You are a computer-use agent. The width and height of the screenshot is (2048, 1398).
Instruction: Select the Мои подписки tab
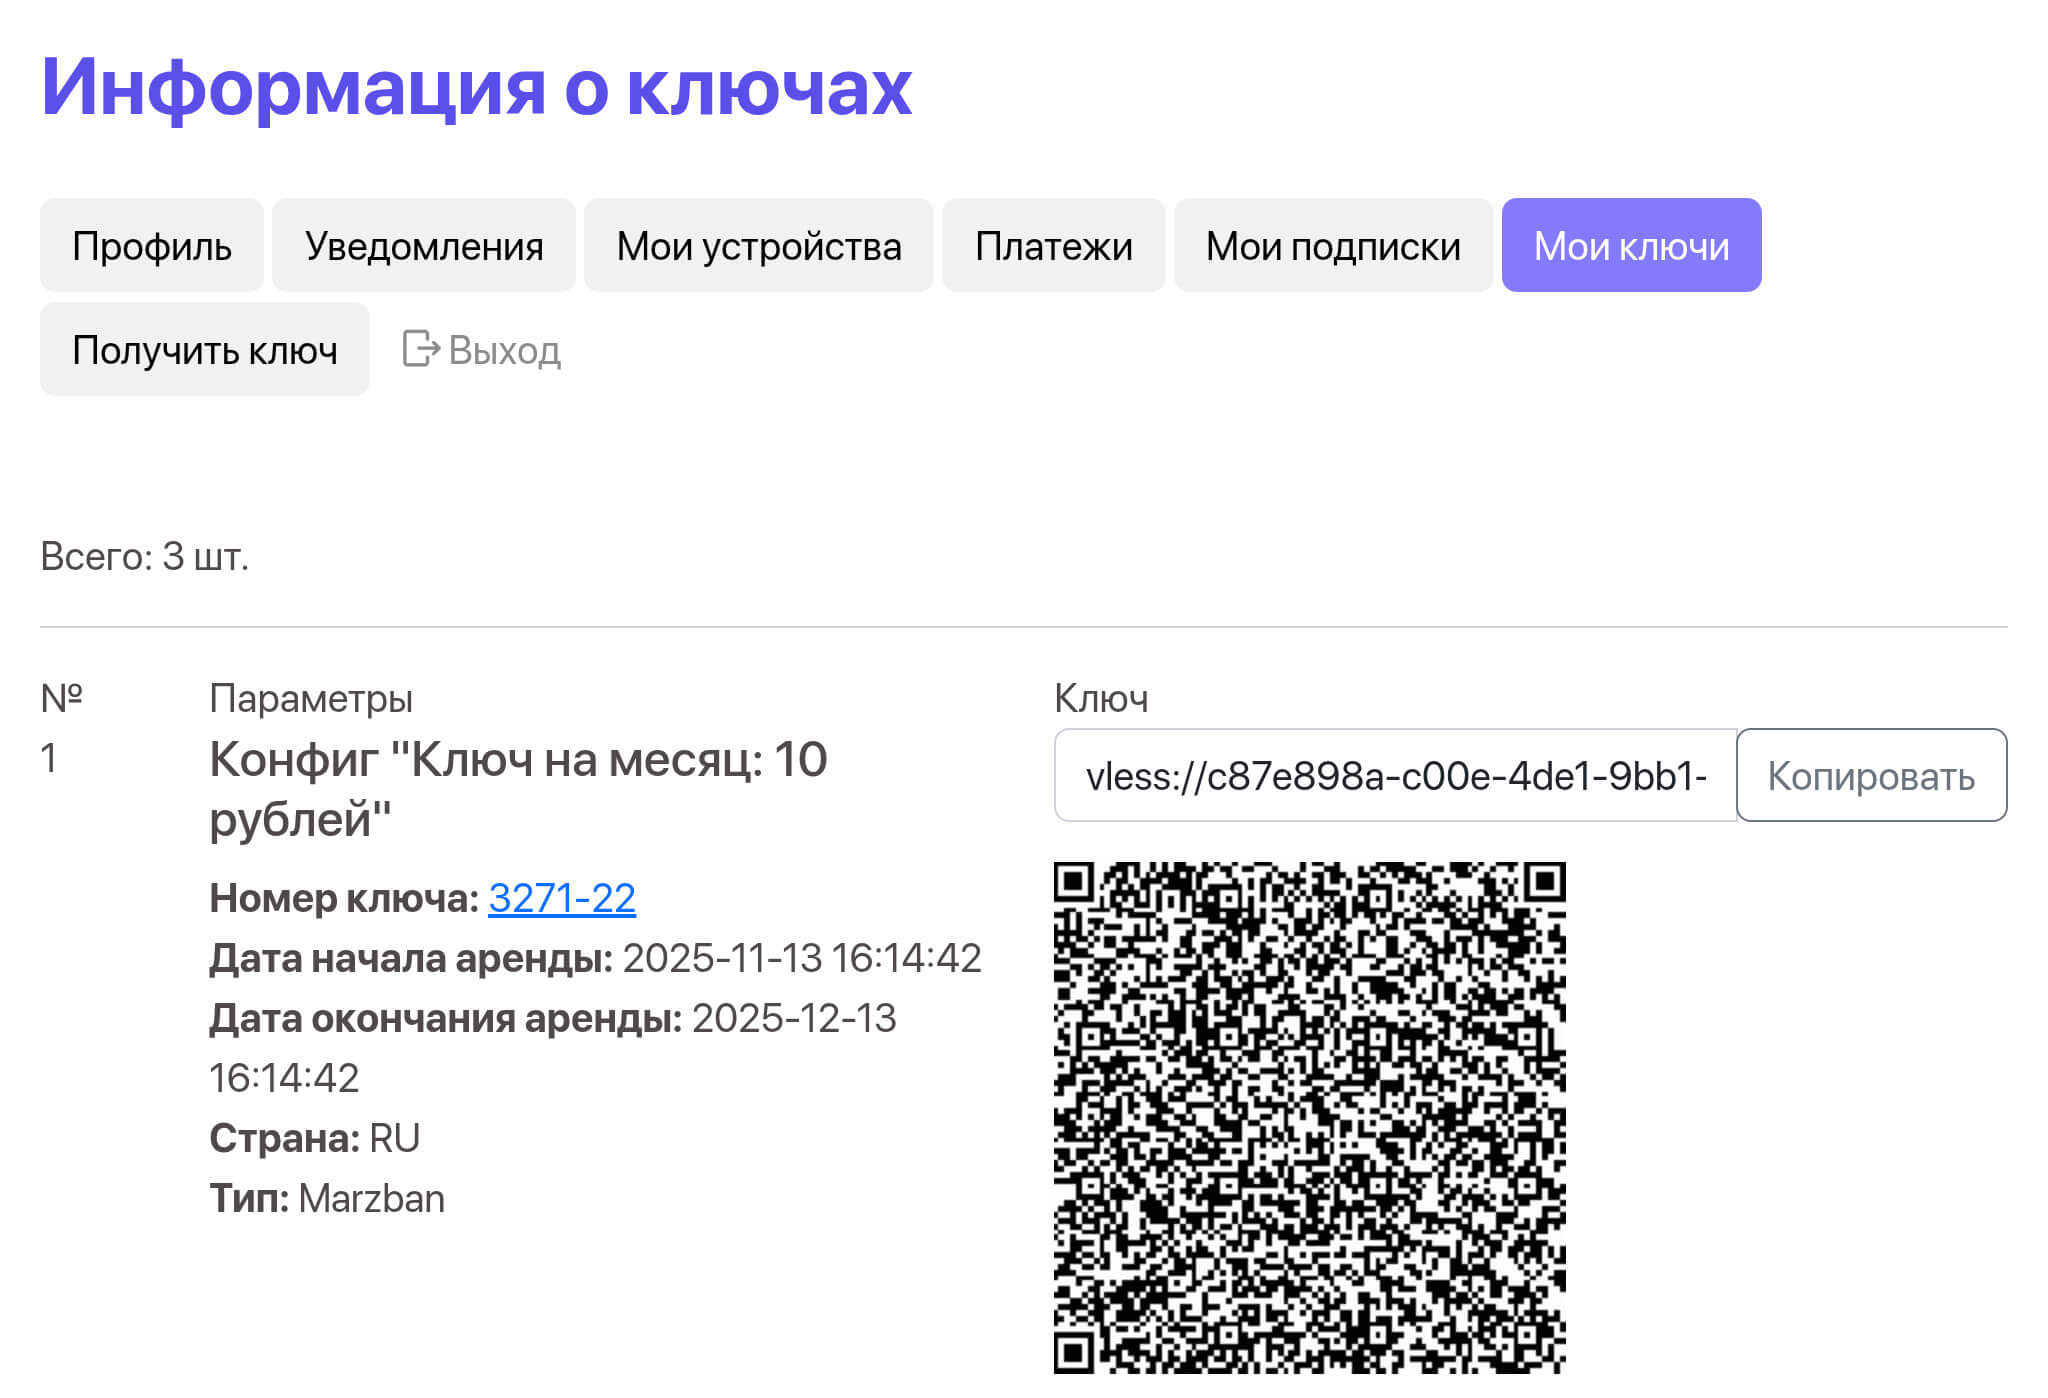pos(1333,246)
